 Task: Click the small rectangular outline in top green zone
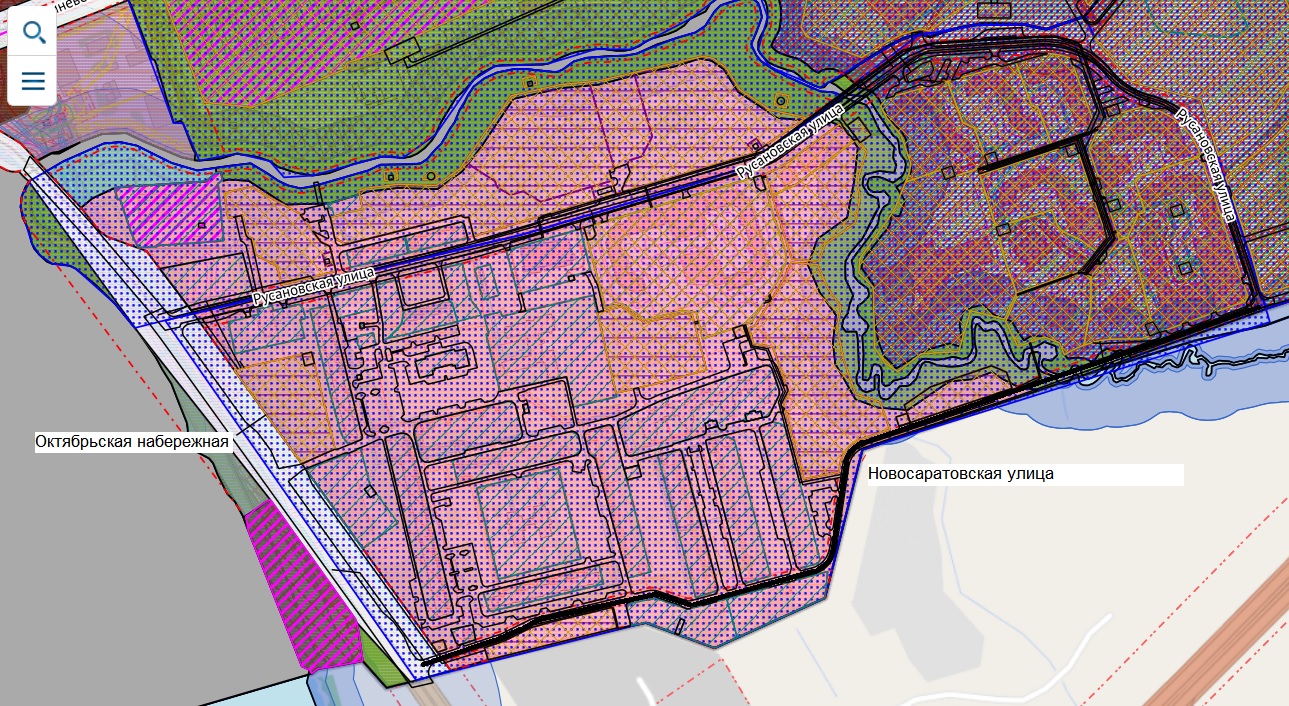403,50
